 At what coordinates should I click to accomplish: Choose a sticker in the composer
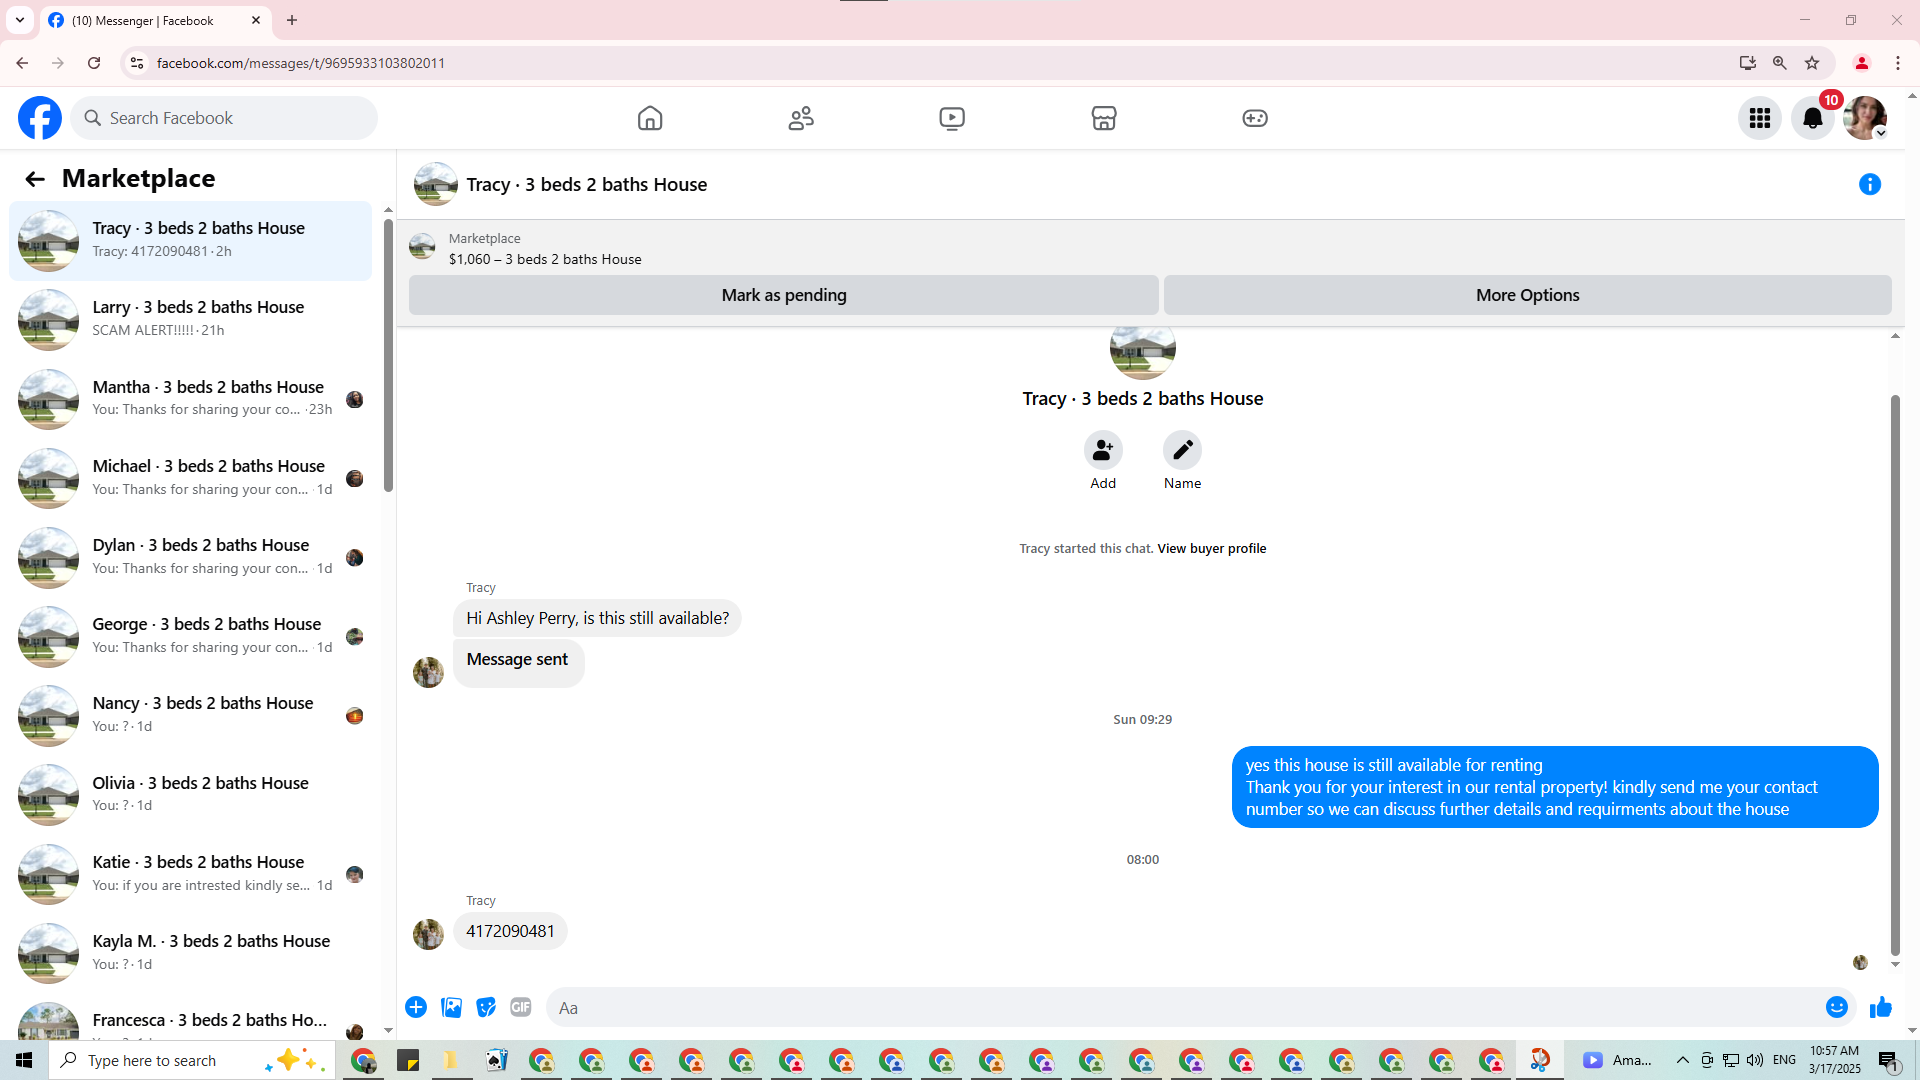point(486,1007)
